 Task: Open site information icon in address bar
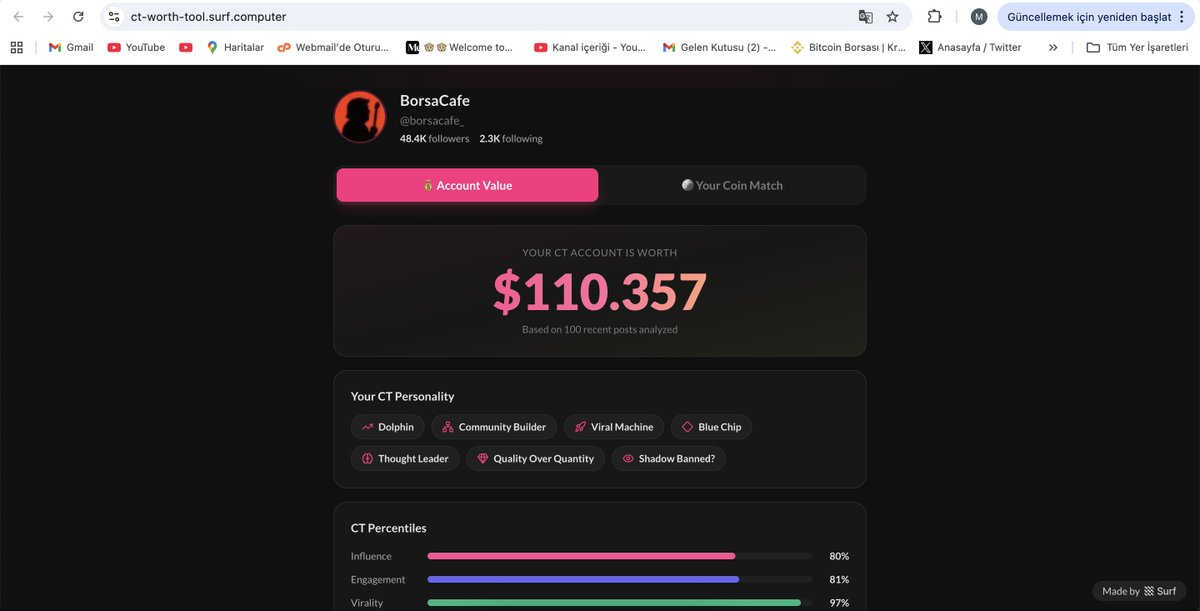[114, 17]
